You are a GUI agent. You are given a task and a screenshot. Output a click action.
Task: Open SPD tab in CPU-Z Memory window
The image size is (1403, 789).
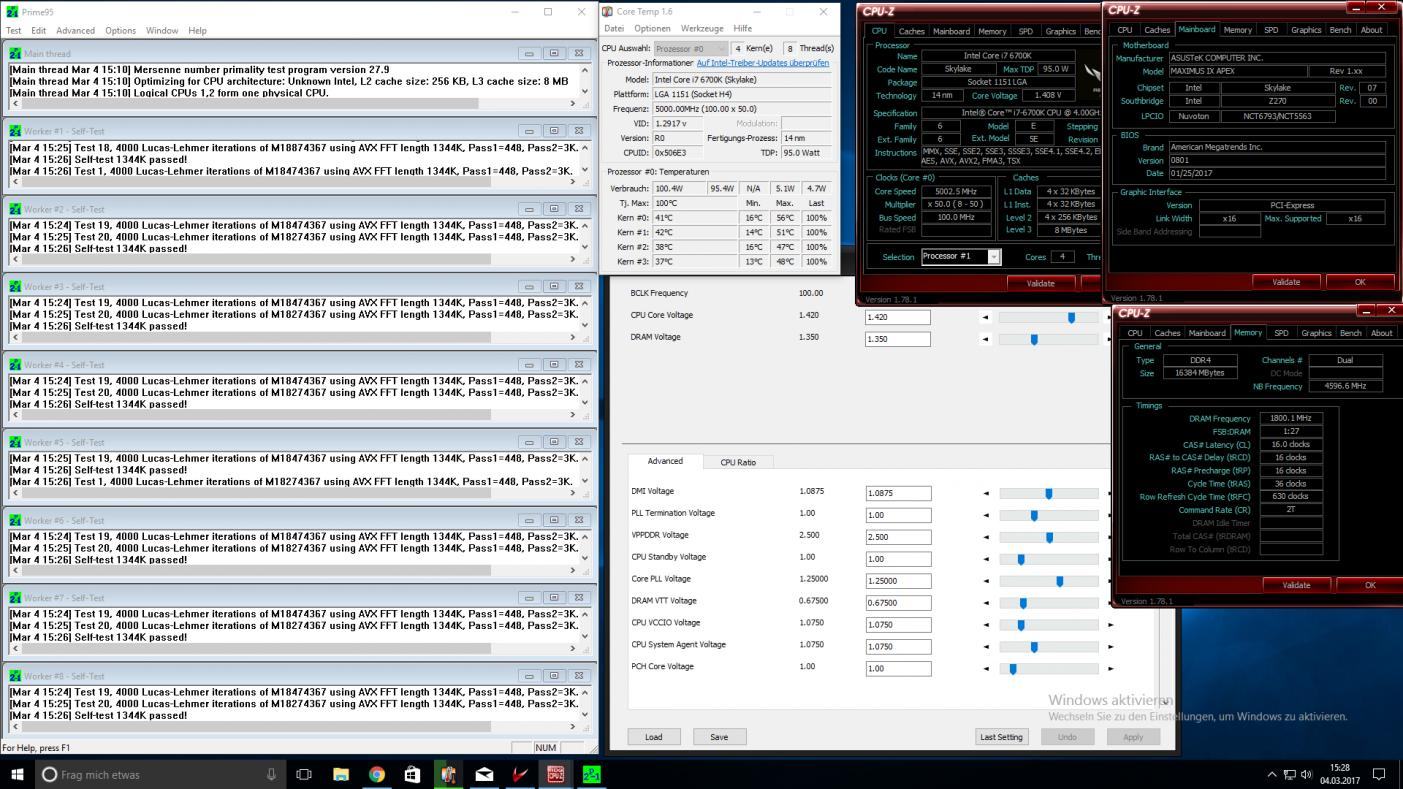(1281, 333)
